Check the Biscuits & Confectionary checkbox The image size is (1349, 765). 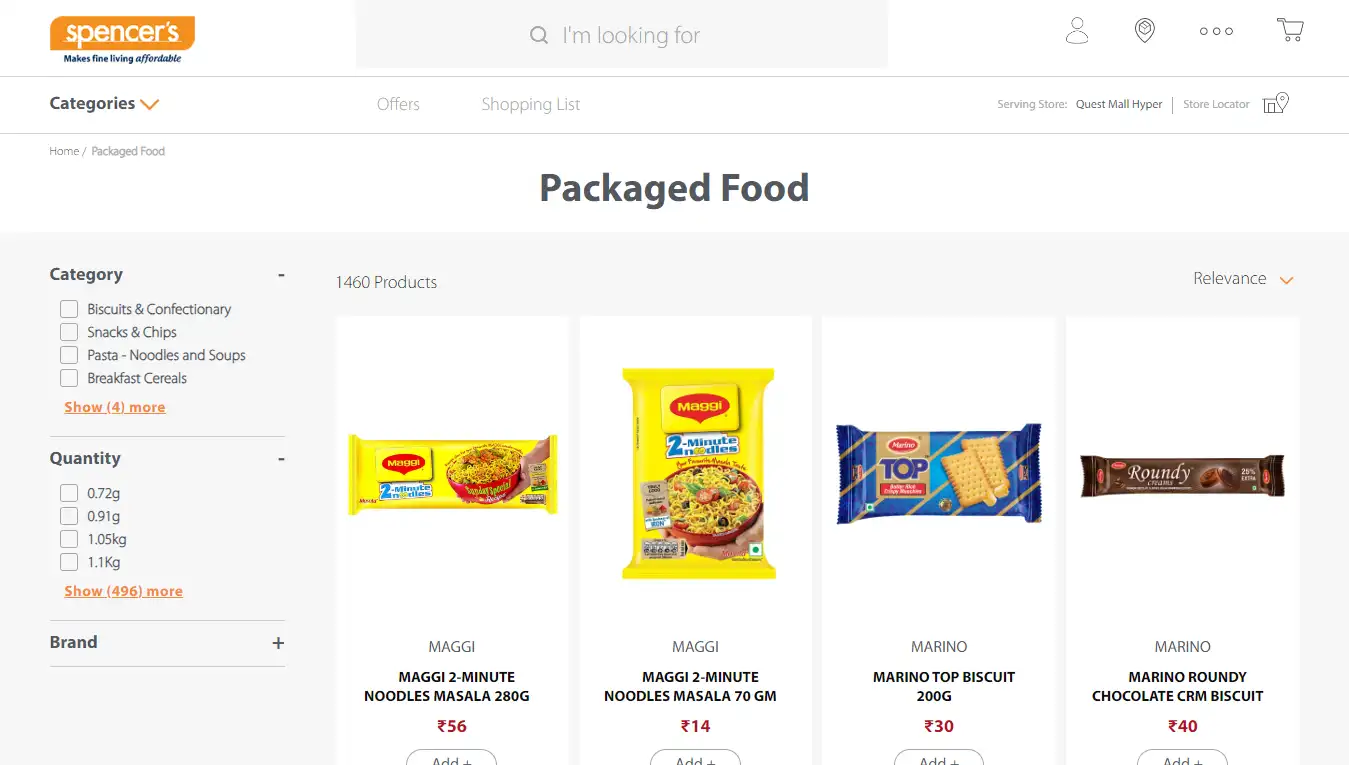coord(69,309)
